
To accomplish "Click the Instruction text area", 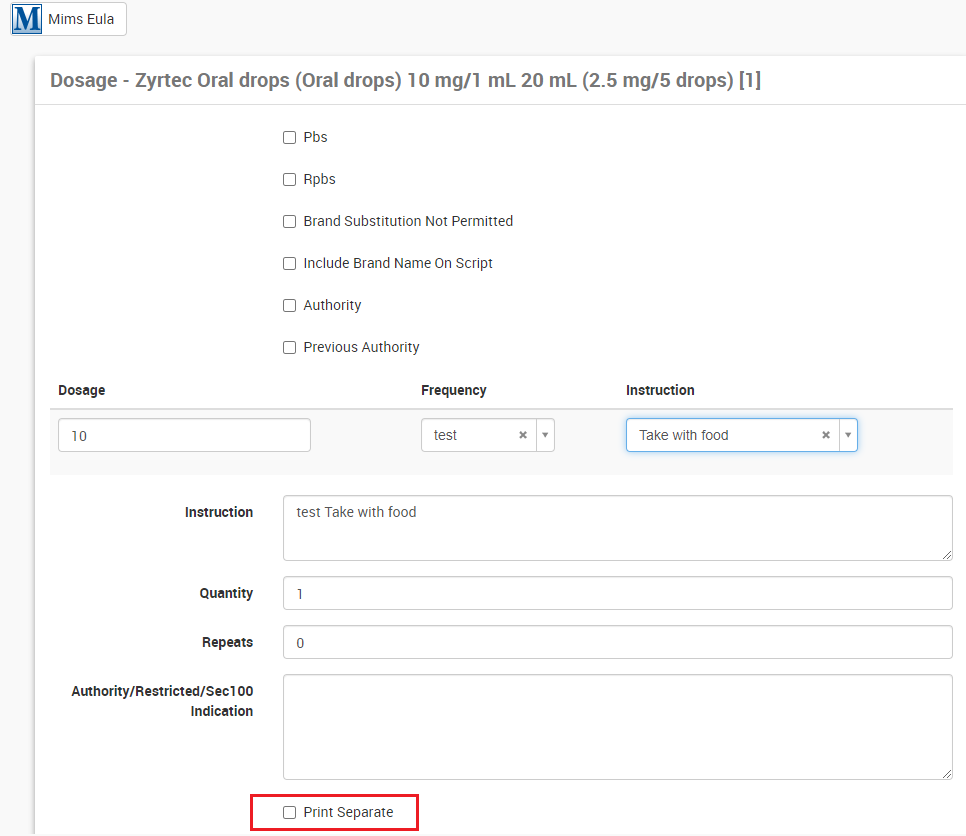I will [x=618, y=528].
